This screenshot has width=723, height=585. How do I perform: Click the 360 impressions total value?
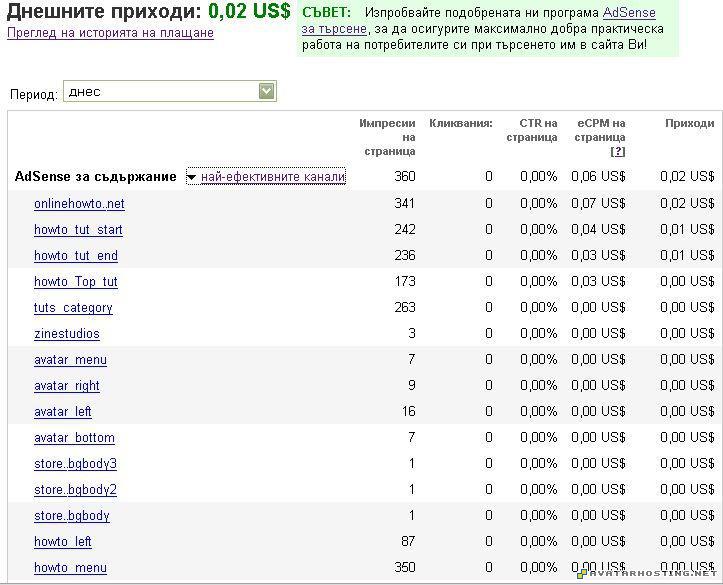click(405, 177)
